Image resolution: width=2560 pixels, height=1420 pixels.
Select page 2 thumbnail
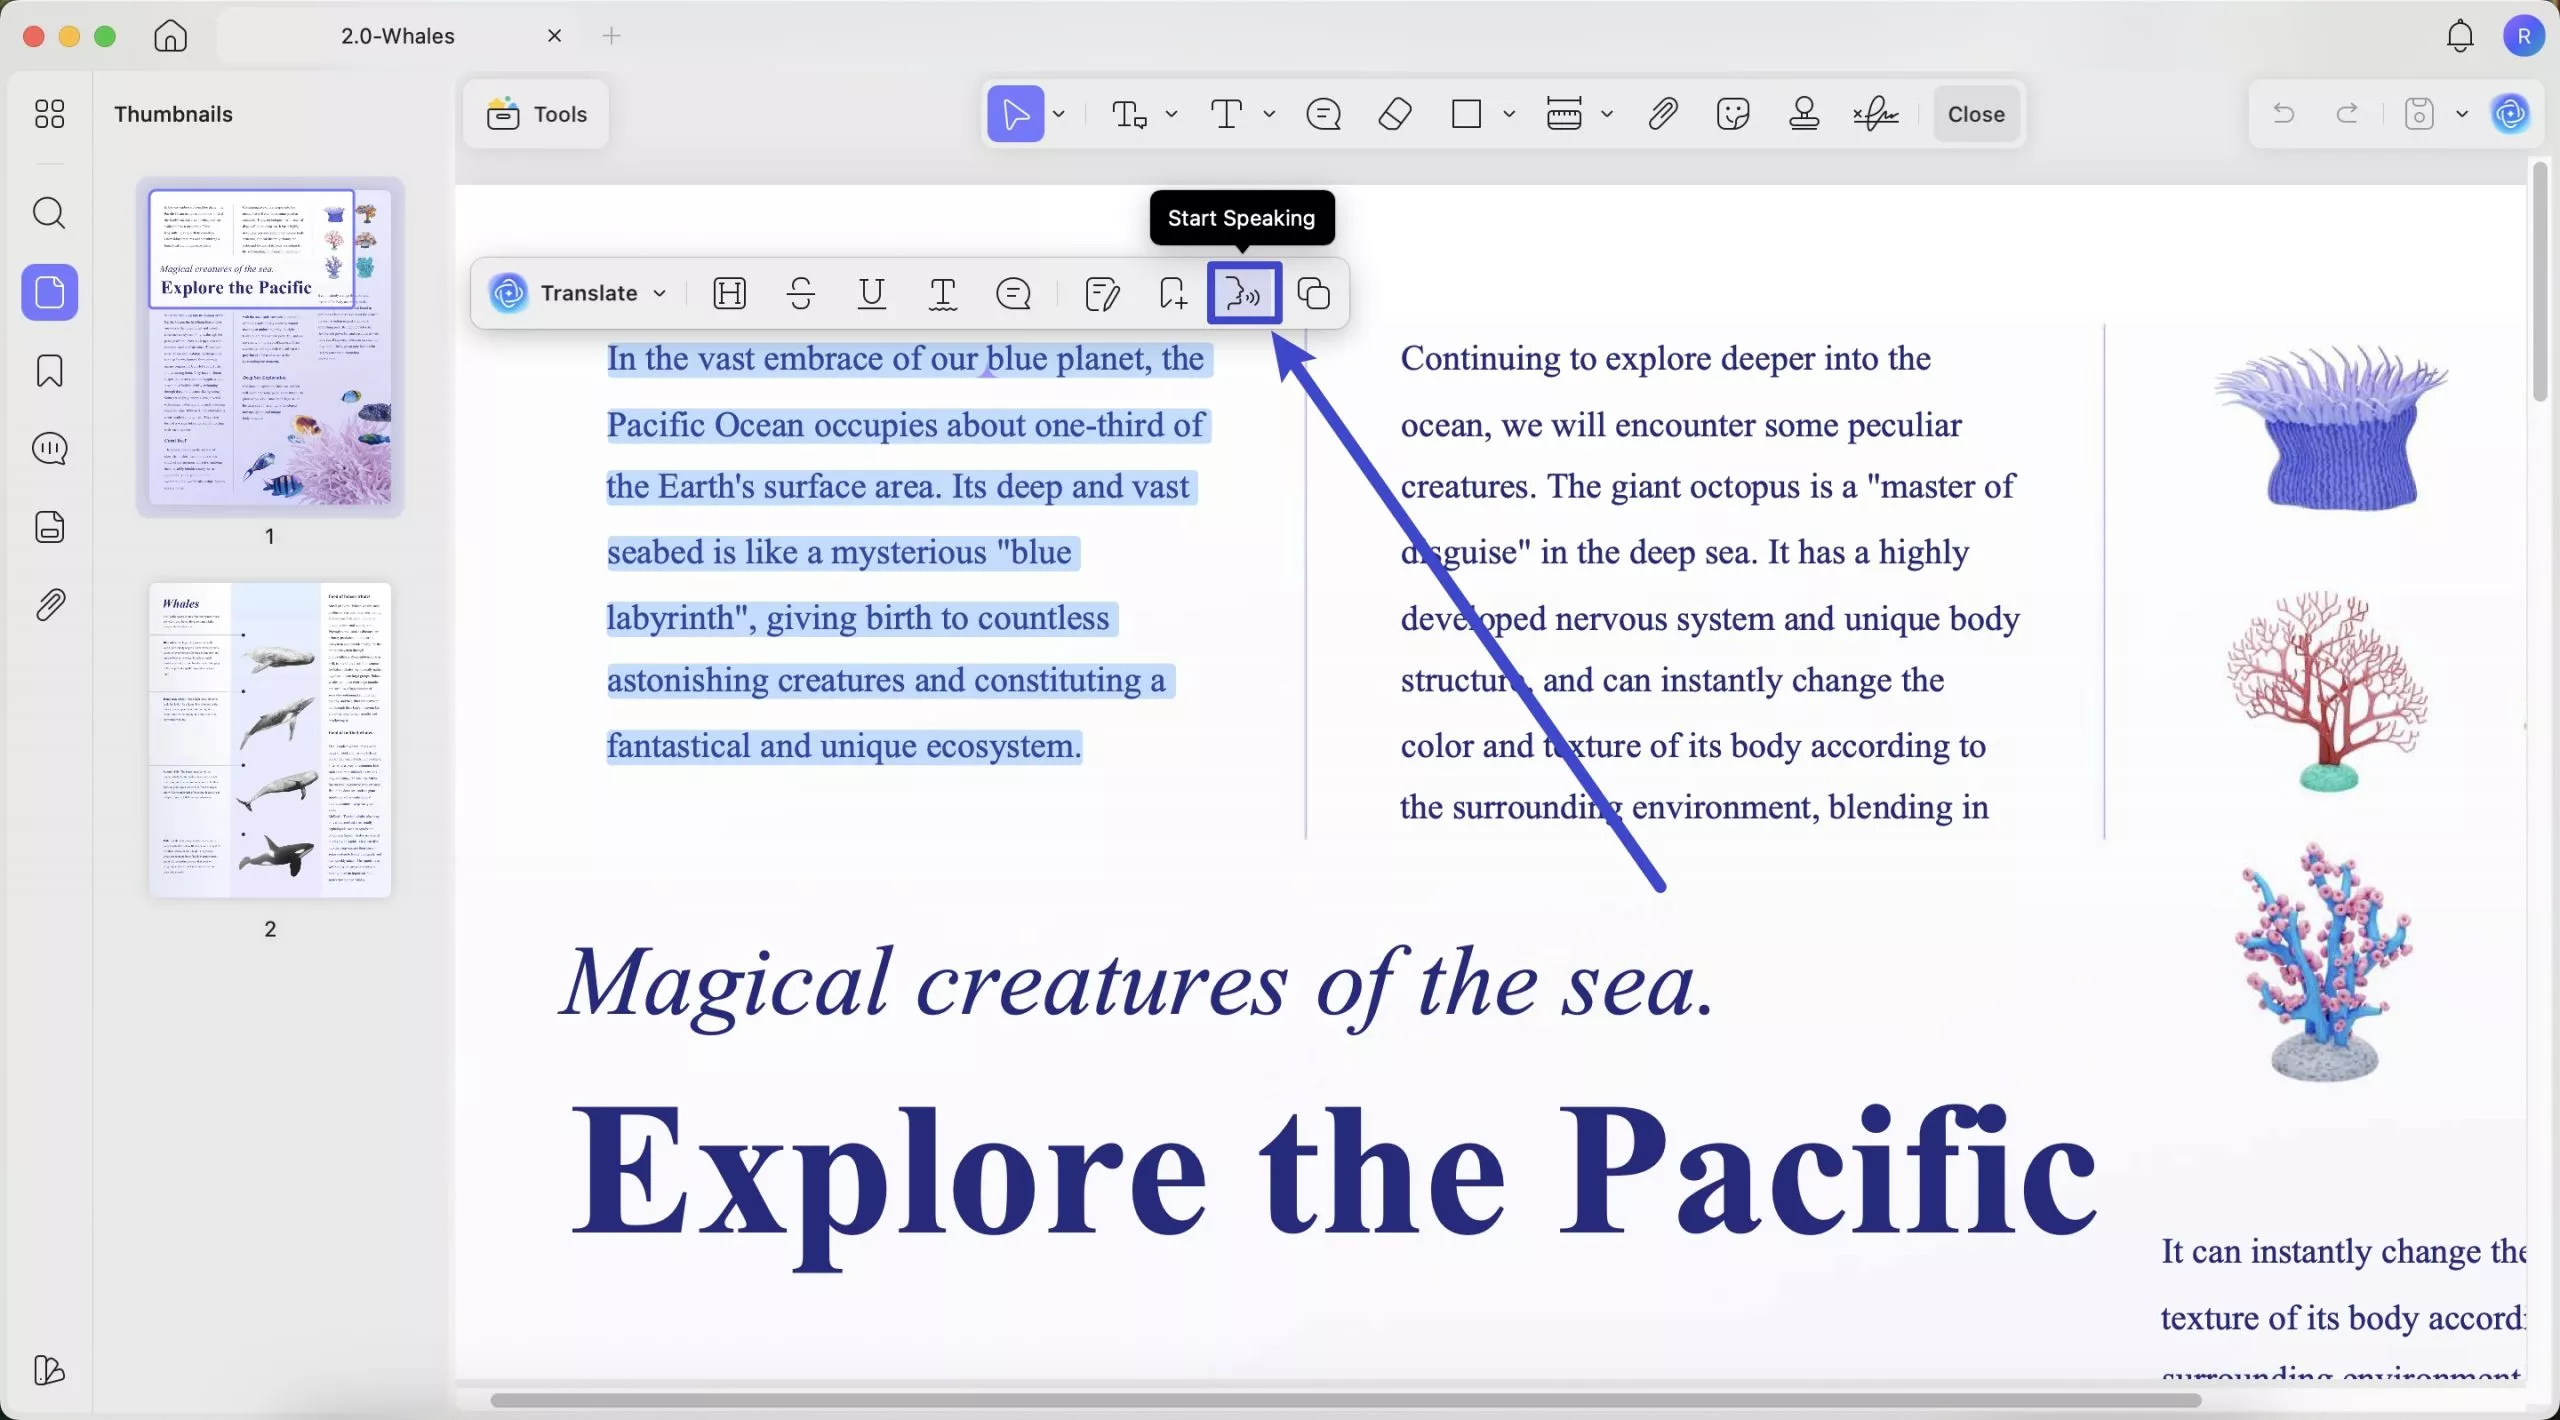pos(270,740)
